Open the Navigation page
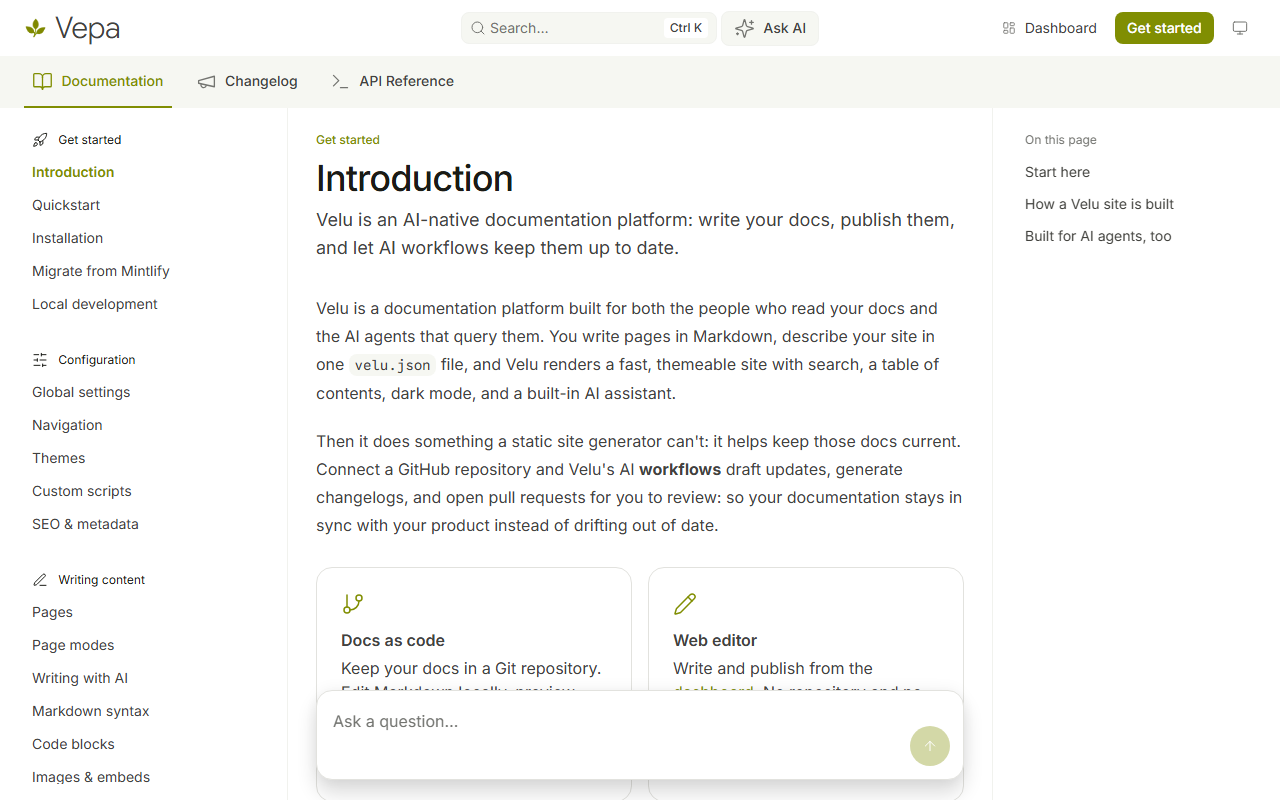This screenshot has width=1280, height=800. click(x=67, y=425)
